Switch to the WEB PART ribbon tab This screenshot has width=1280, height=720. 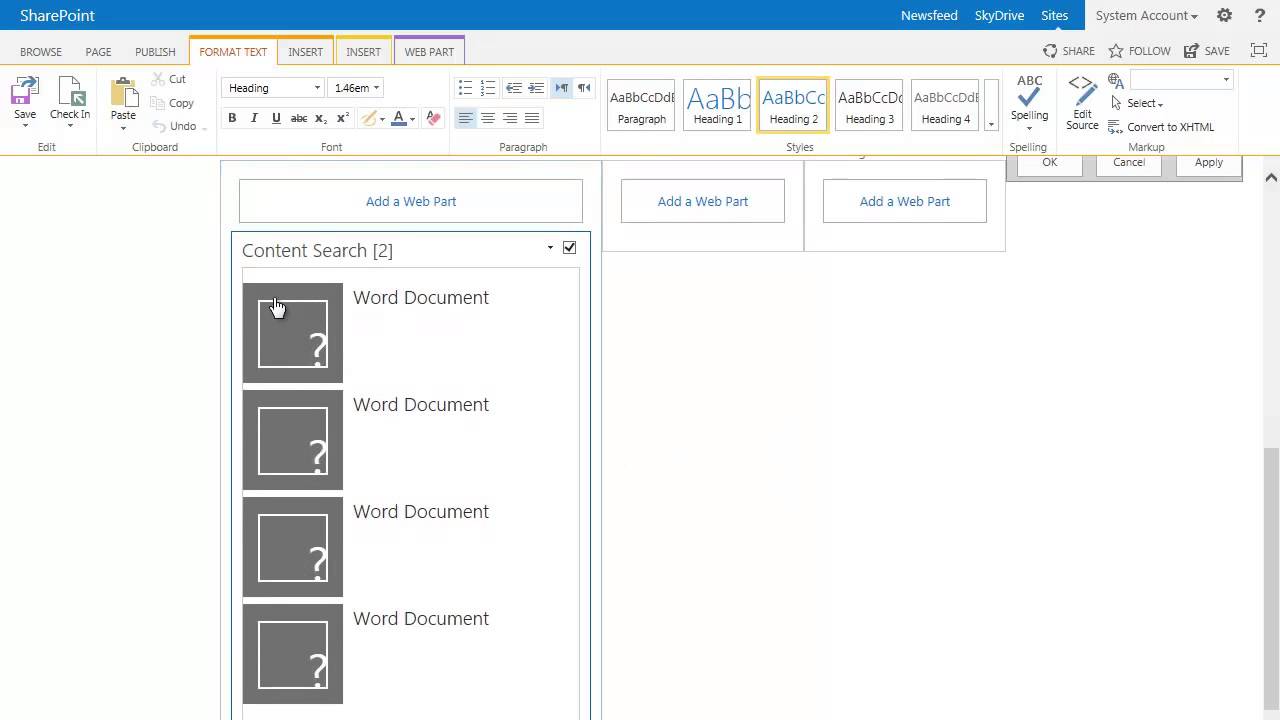click(x=429, y=52)
